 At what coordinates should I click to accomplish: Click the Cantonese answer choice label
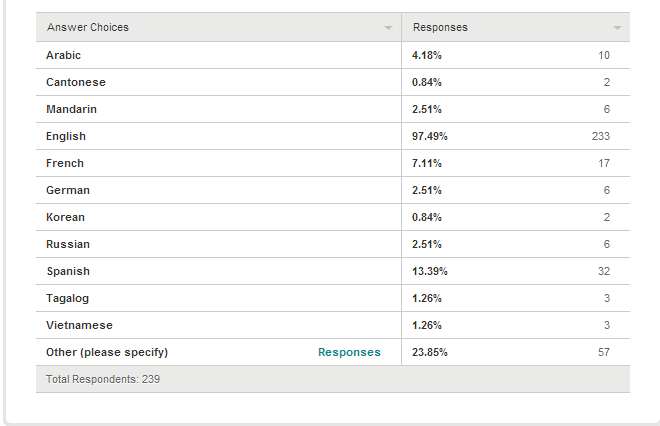(76, 82)
